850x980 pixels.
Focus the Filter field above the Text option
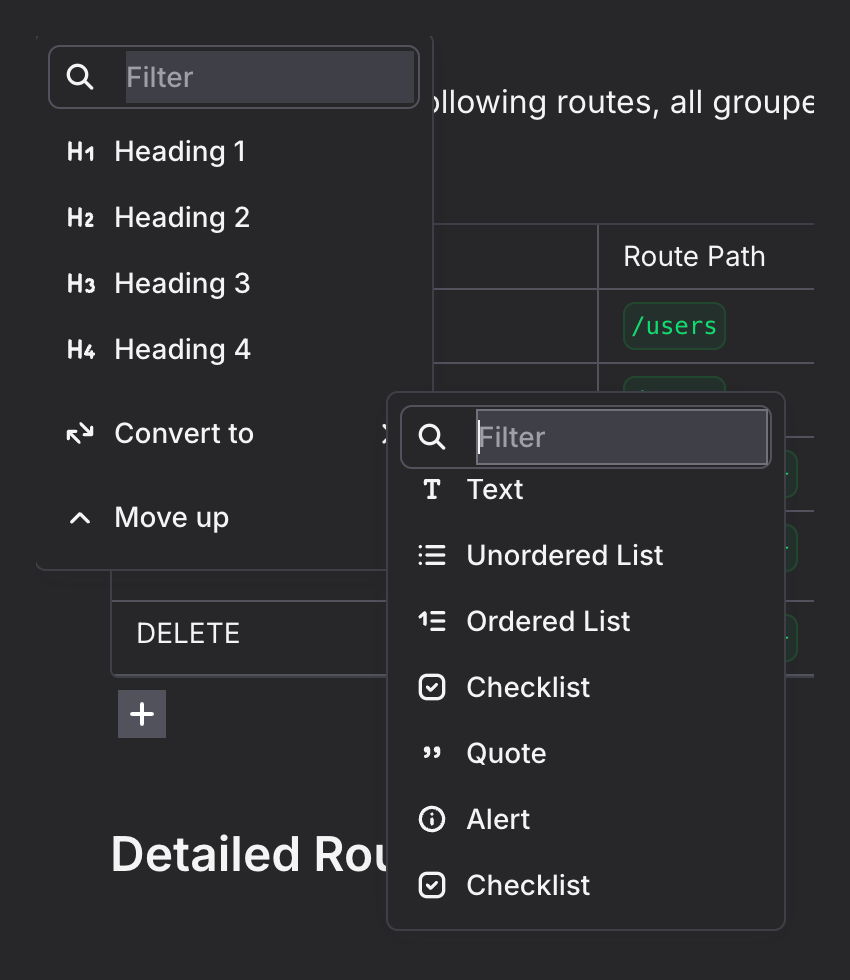[621, 437]
